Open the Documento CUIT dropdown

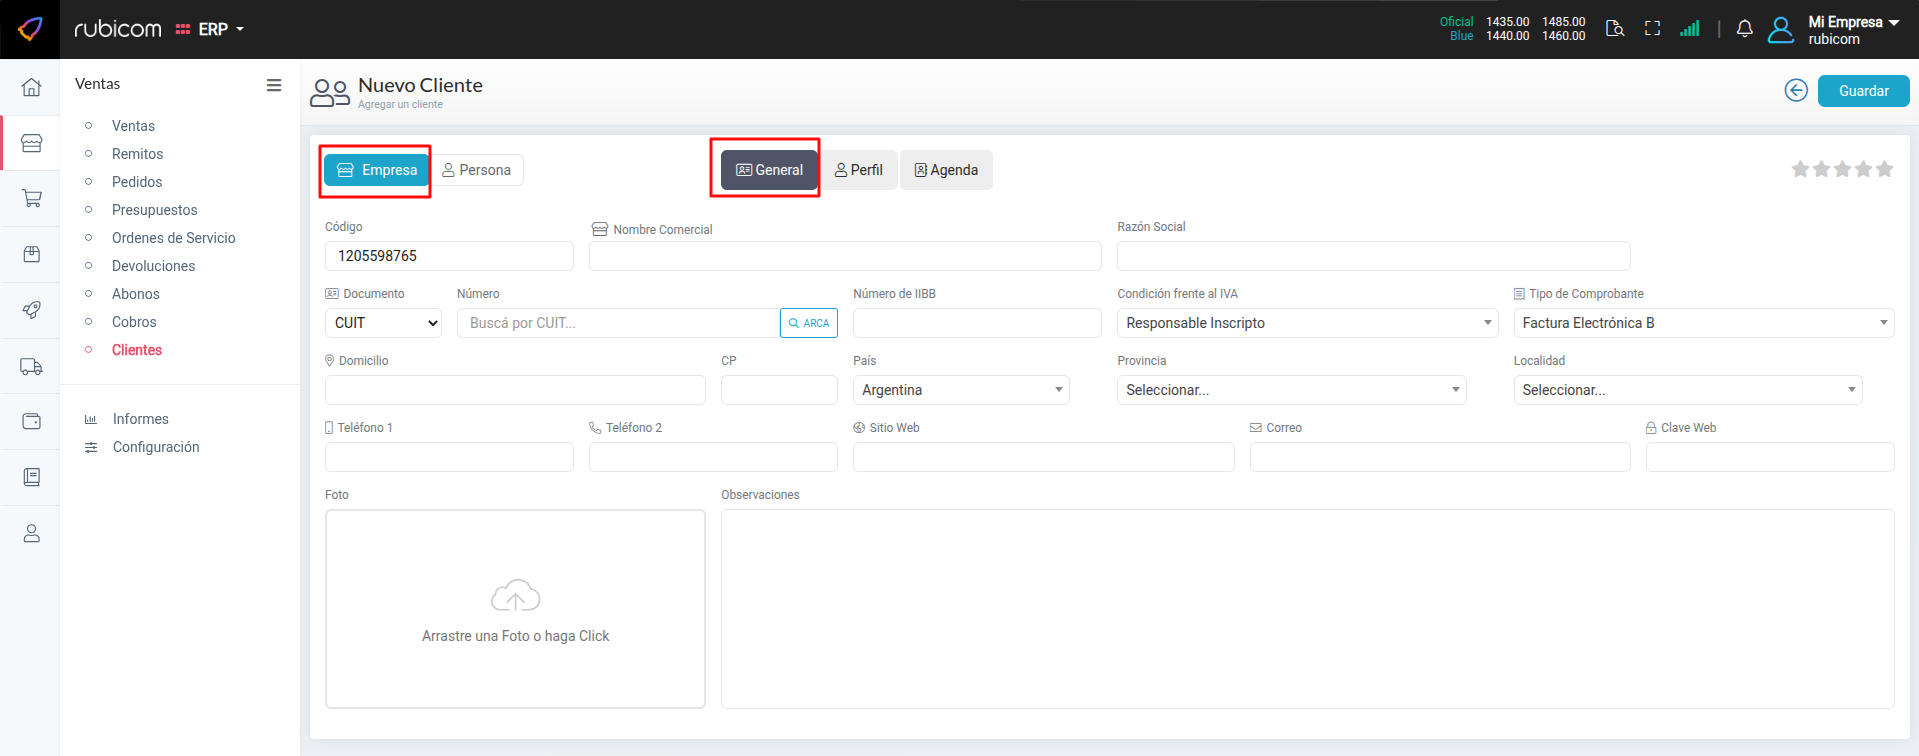(x=383, y=323)
